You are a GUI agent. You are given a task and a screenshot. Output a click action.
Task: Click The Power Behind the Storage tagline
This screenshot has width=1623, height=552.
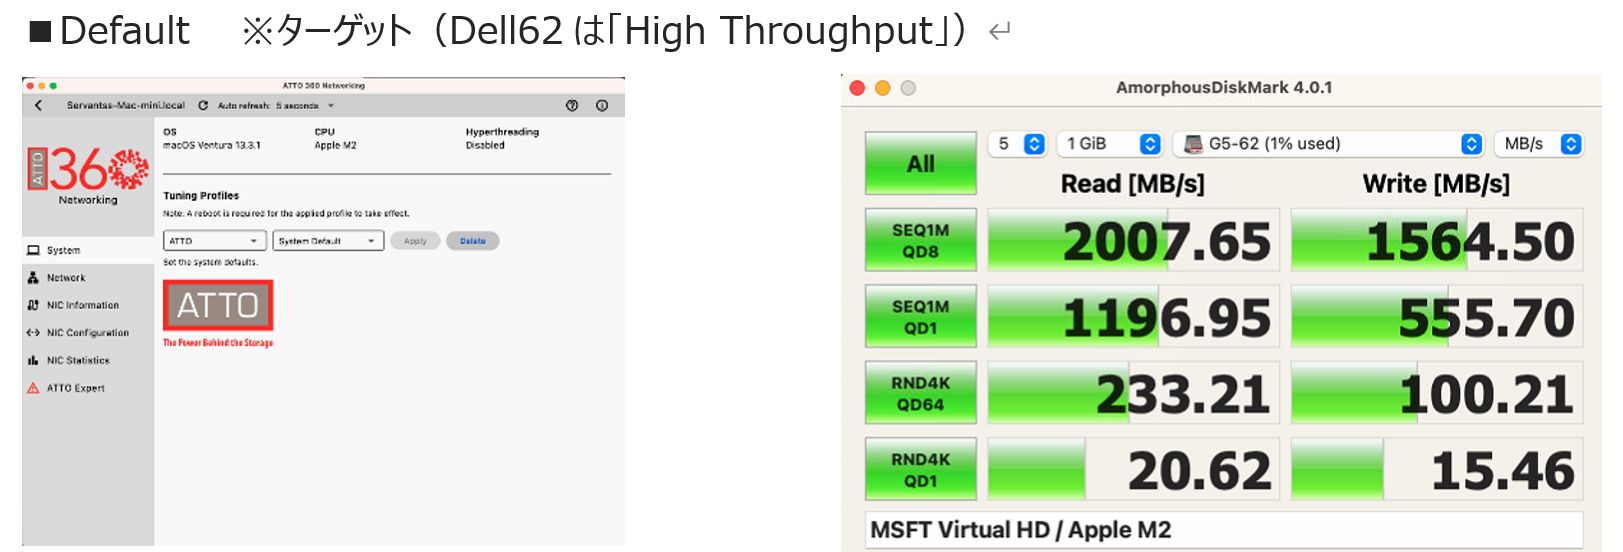(218, 343)
